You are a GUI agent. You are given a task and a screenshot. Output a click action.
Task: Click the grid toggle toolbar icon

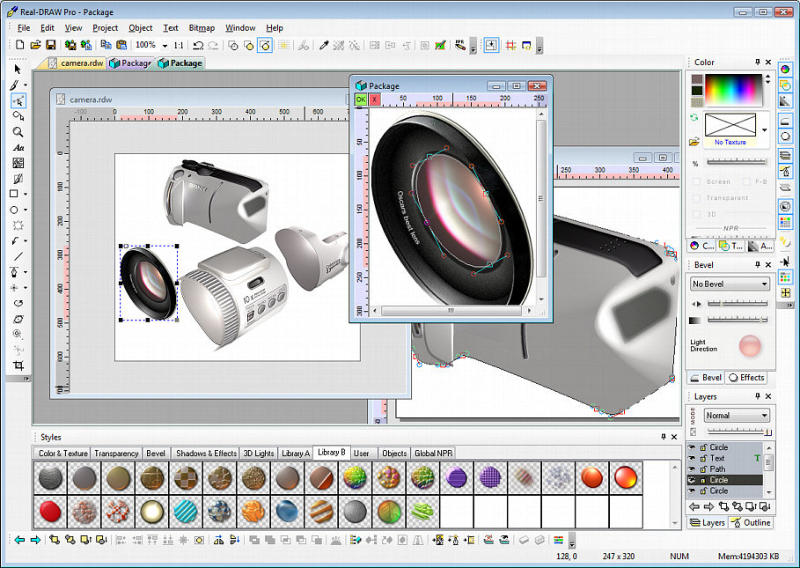click(x=511, y=45)
